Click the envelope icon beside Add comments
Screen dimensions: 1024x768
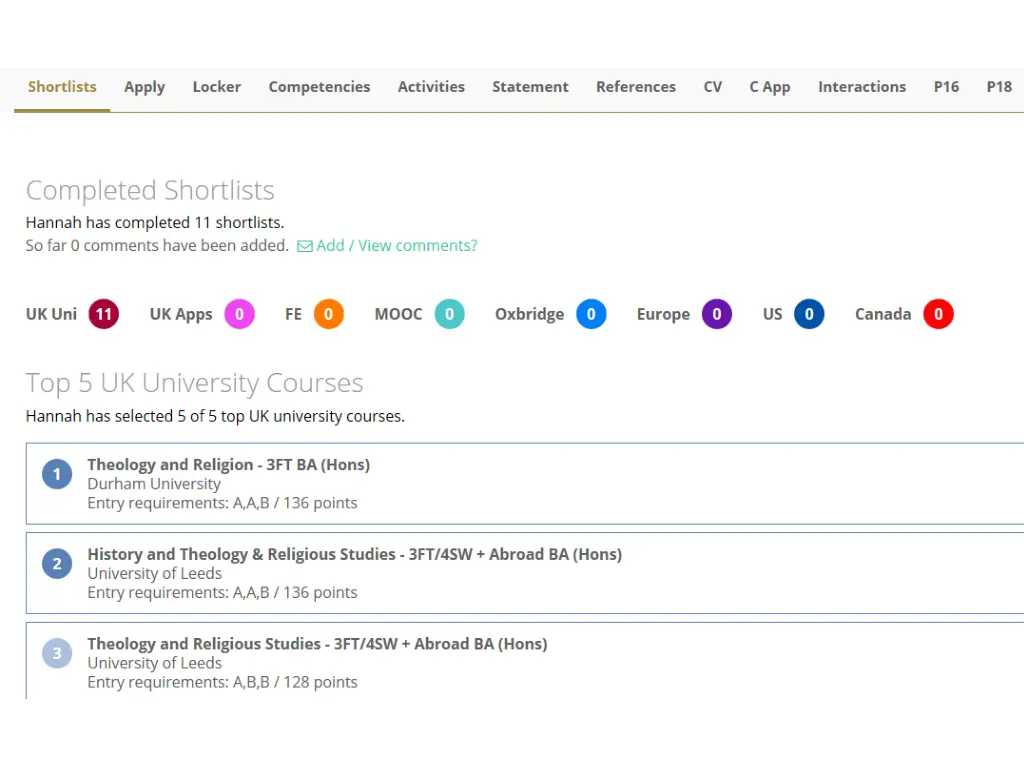pyautogui.click(x=304, y=246)
